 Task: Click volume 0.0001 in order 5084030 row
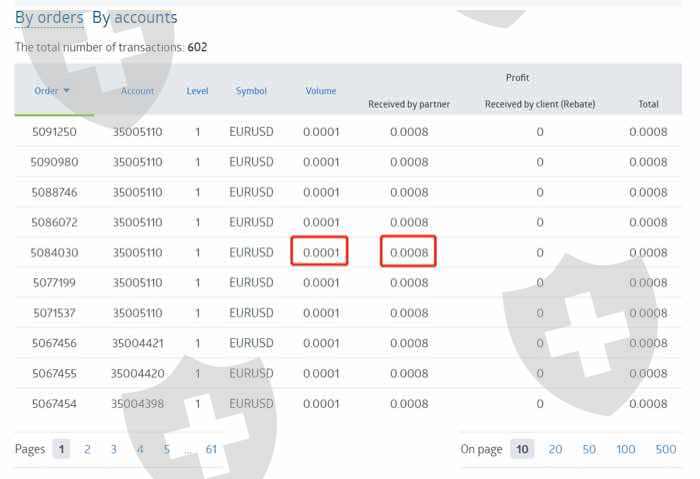point(321,252)
